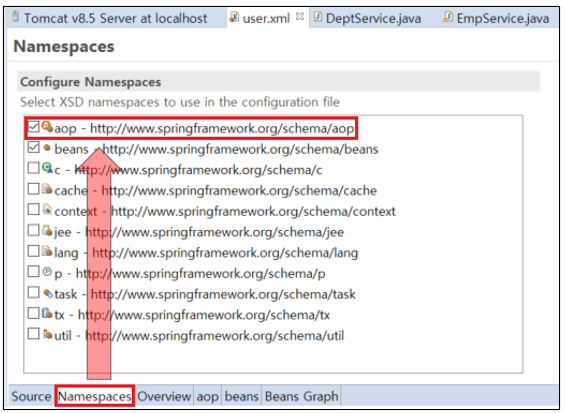The height and width of the screenshot is (413, 565).
Task: Select the context schema URL text
Action: point(253,211)
